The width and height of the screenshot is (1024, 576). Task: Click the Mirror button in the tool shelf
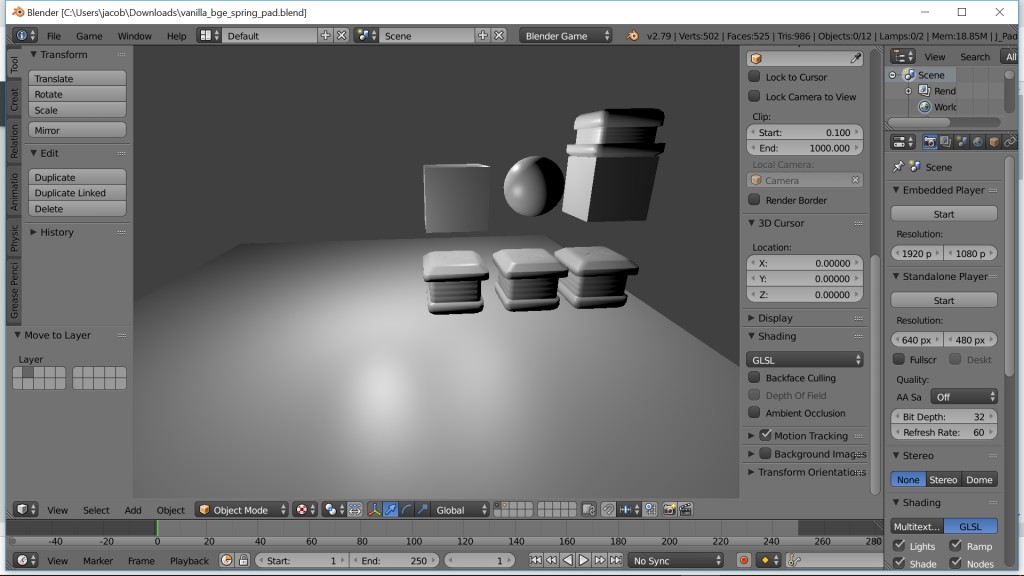[x=76, y=129]
